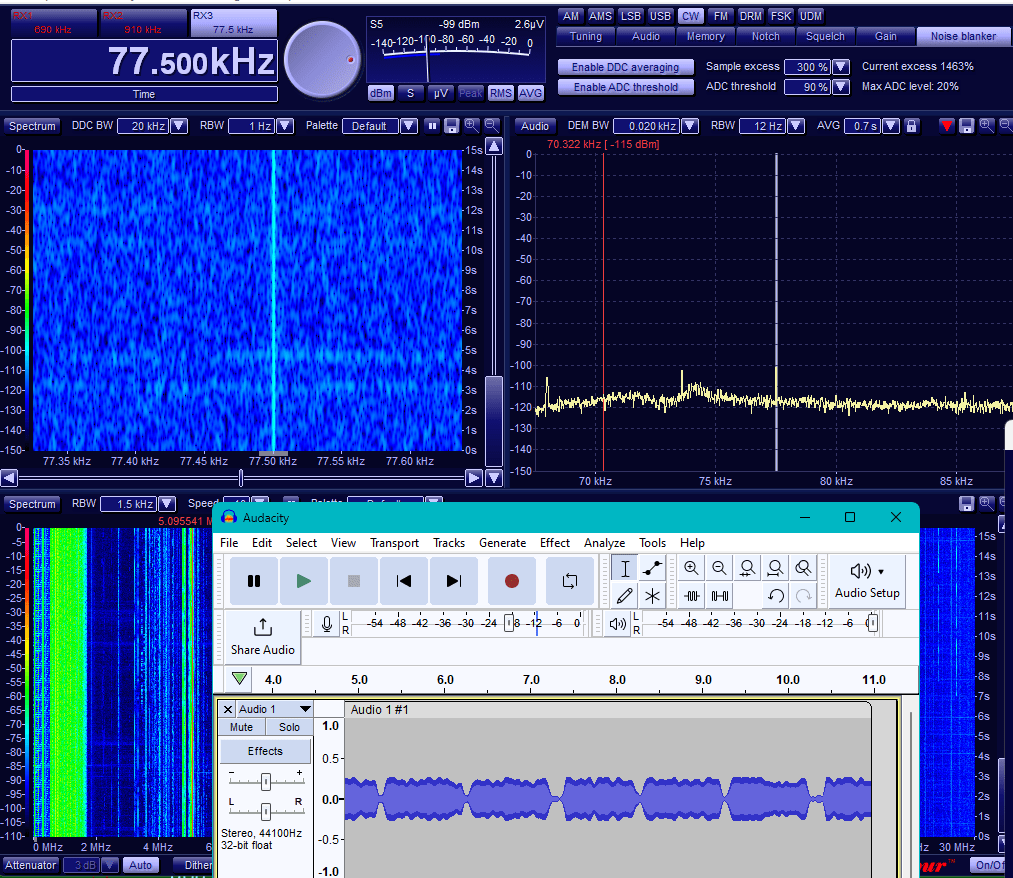The height and width of the screenshot is (878, 1013).
Task: Trim audio outside selection
Action: click(691, 596)
